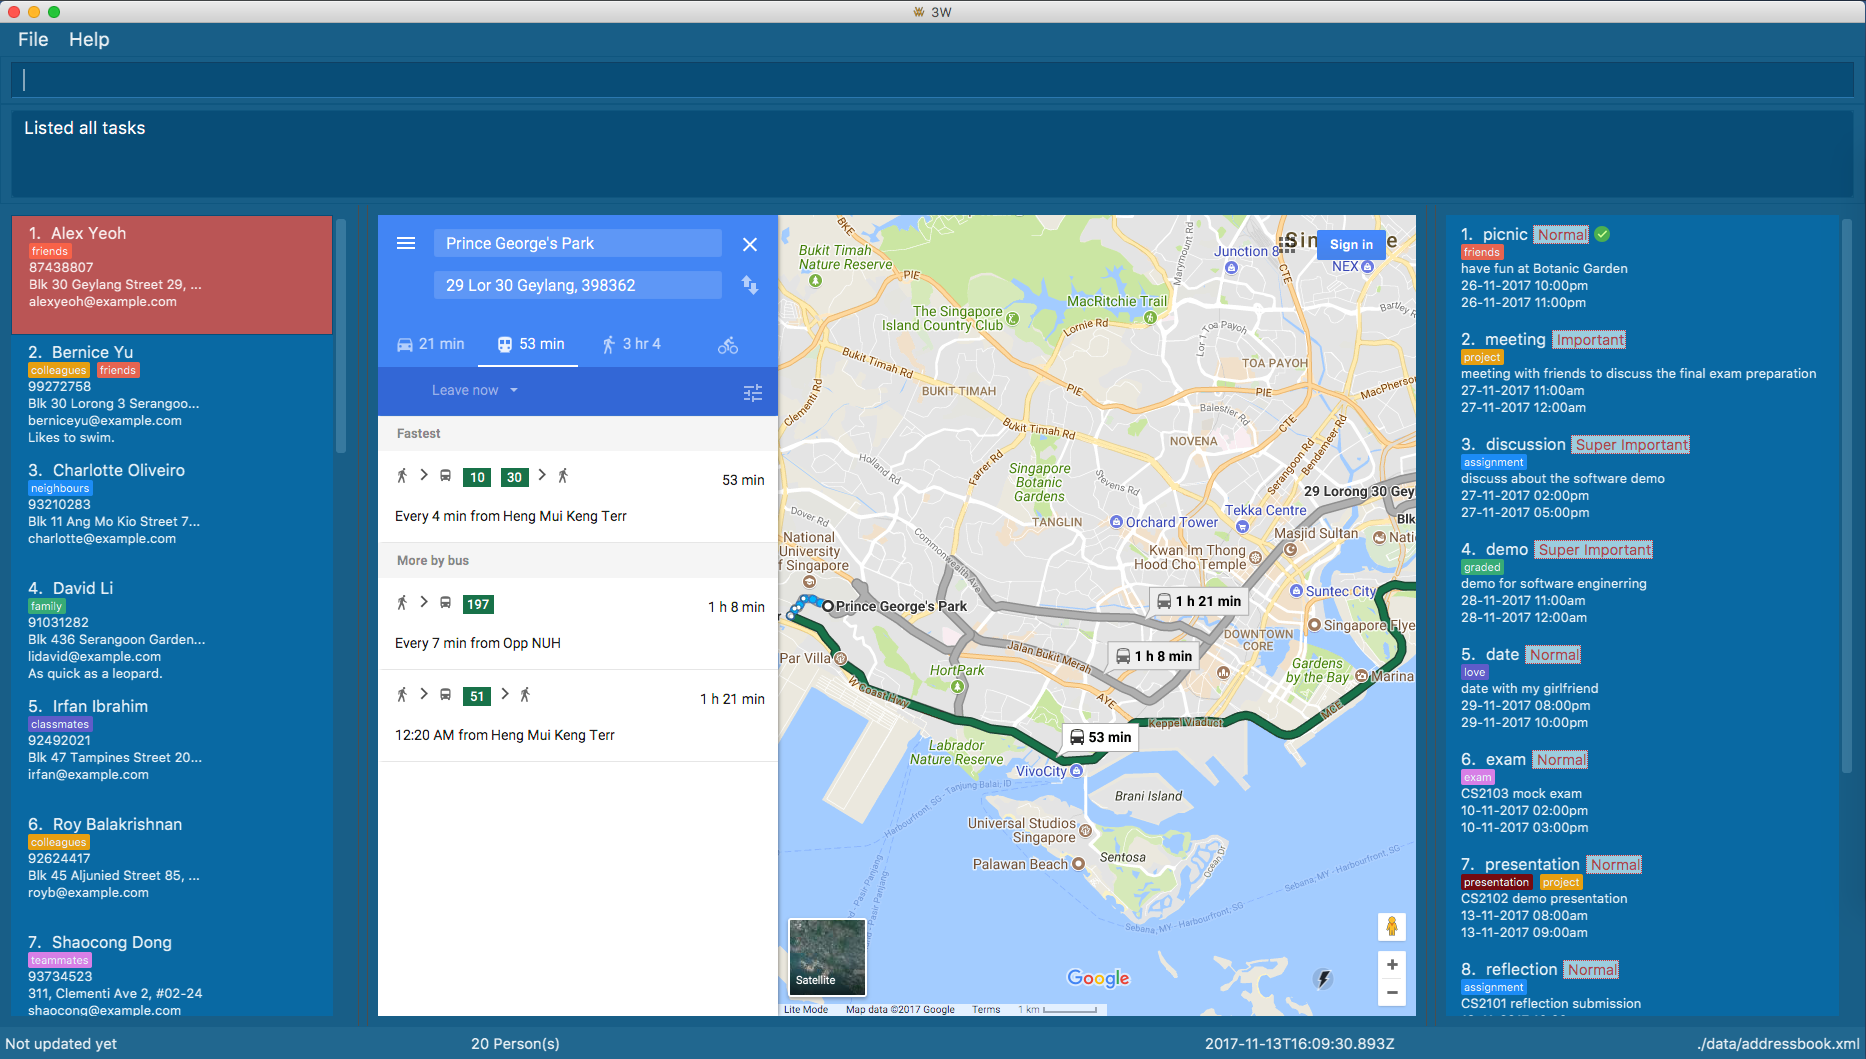Select the date task

coord(1640,687)
